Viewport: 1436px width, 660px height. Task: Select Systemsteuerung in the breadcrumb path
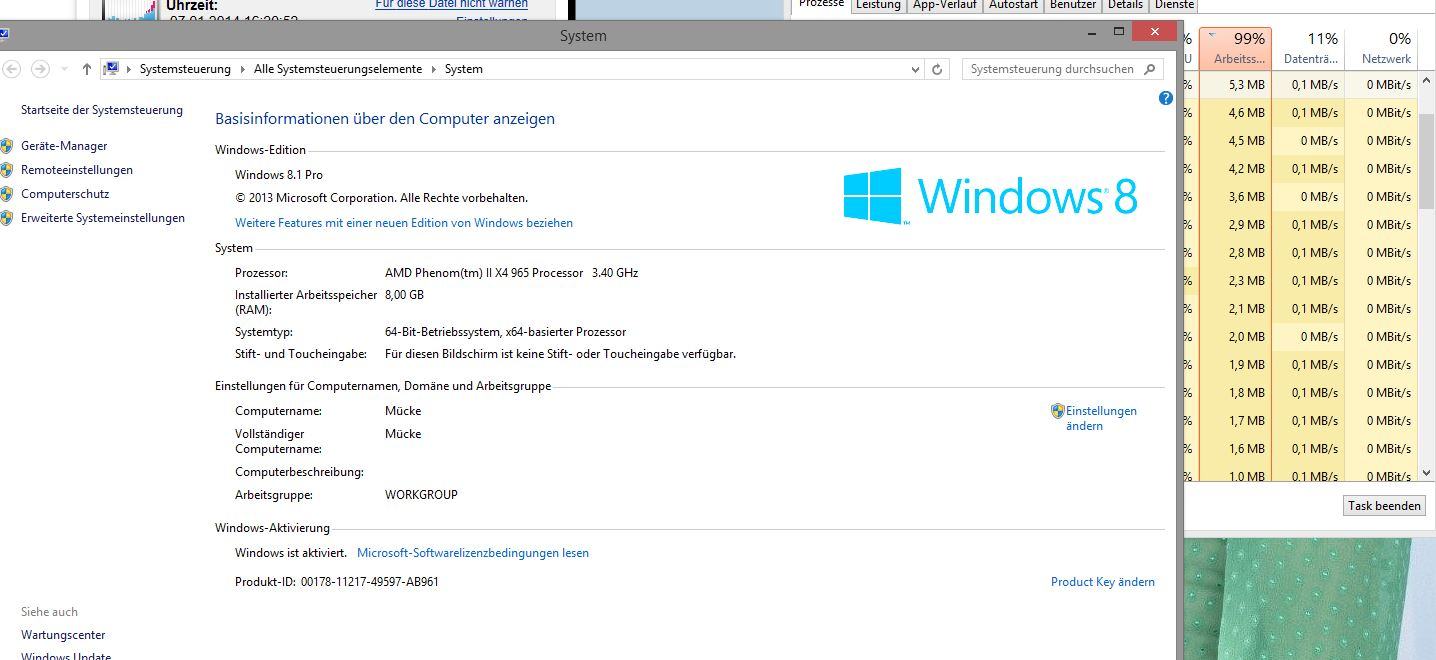[x=185, y=69]
